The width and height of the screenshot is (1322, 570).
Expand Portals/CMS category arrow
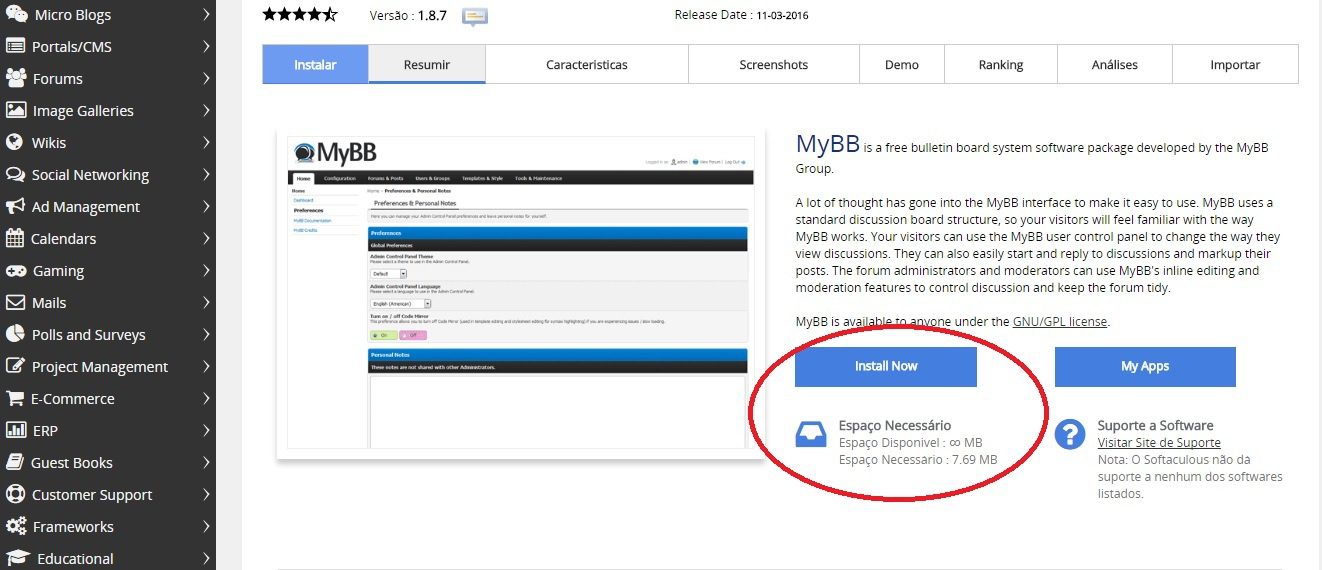(205, 46)
